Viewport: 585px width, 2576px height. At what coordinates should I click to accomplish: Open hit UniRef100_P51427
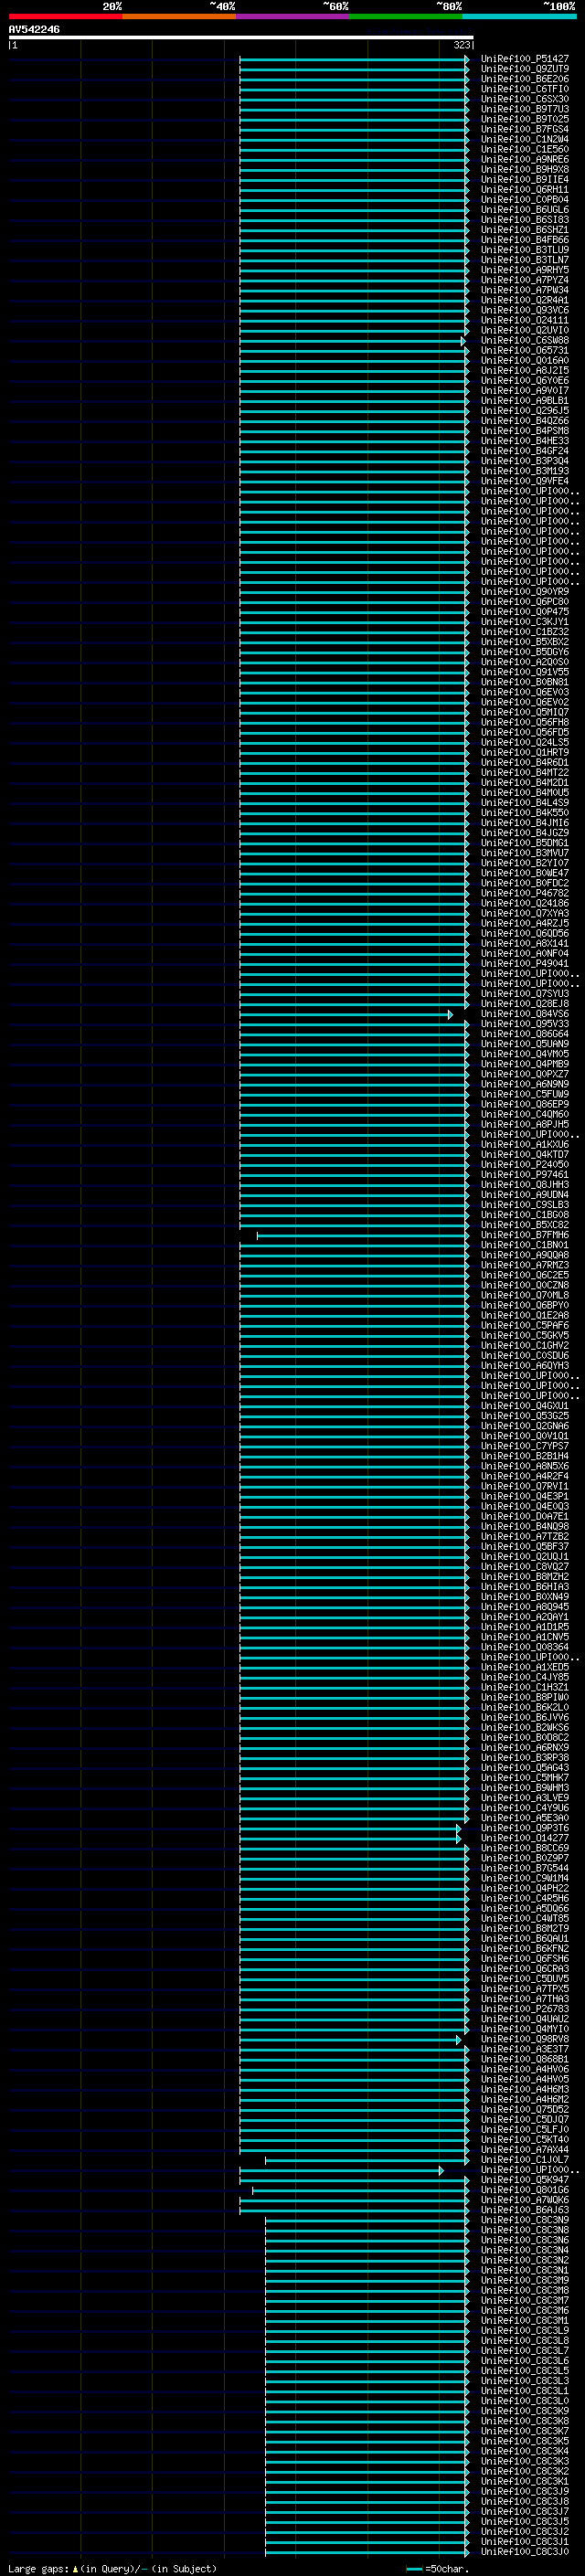(524, 60)
